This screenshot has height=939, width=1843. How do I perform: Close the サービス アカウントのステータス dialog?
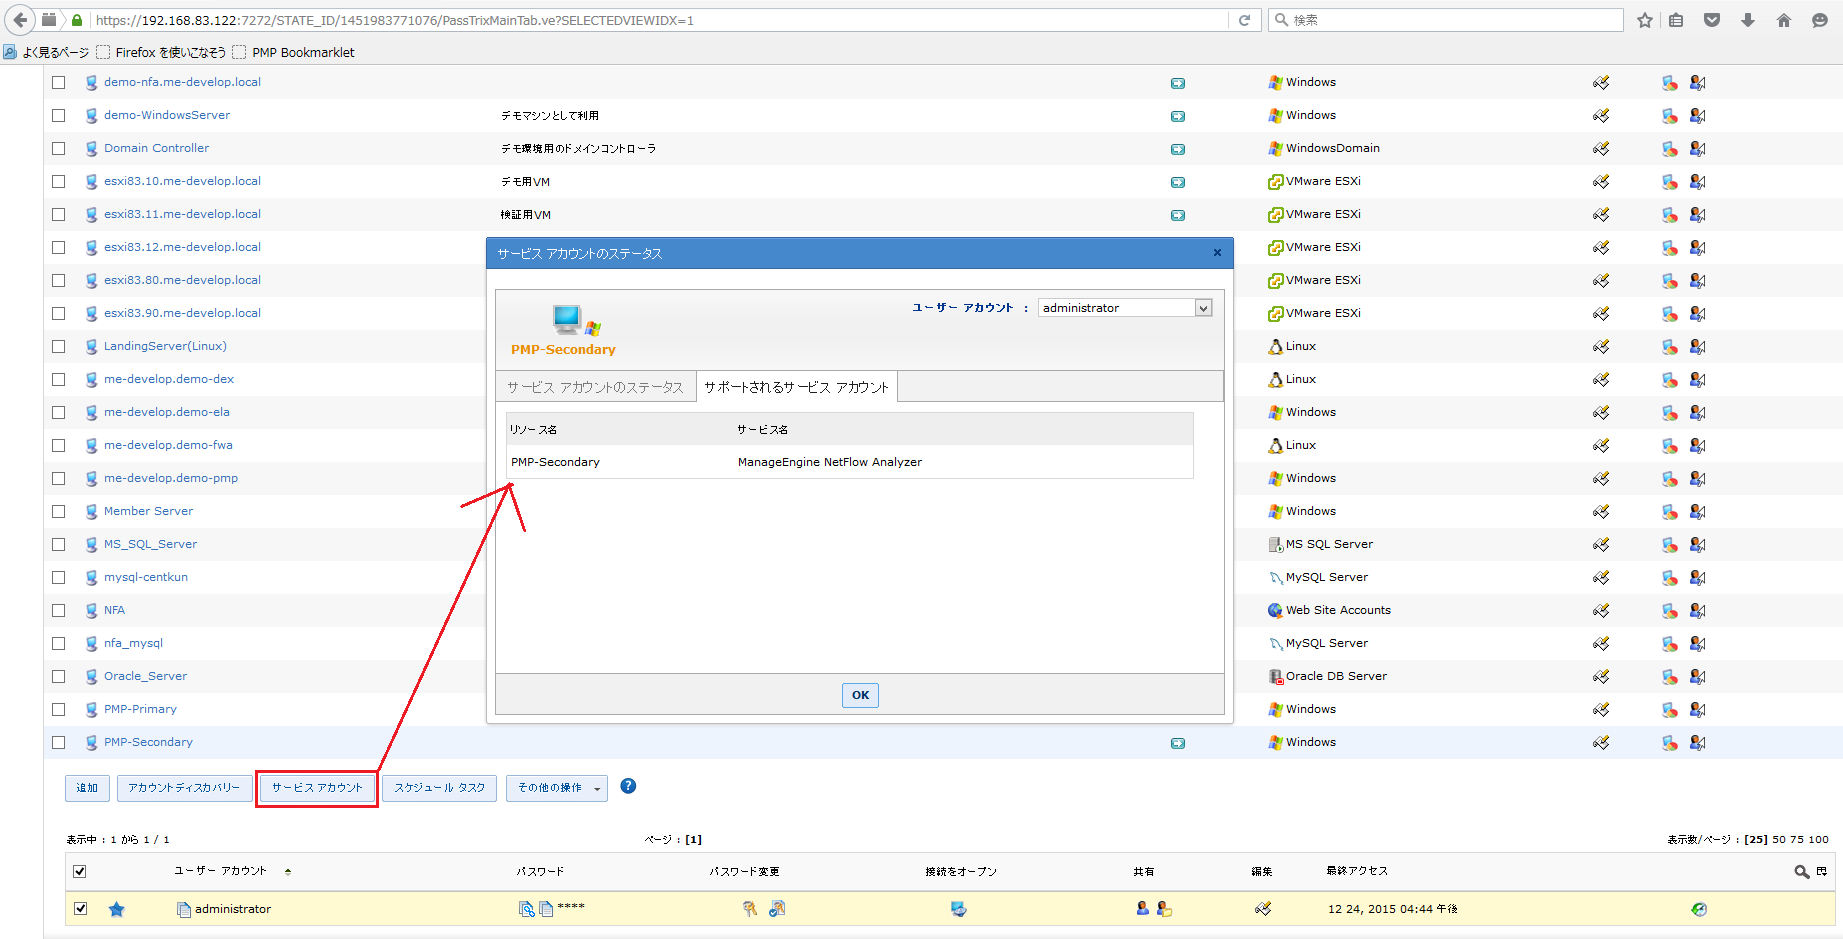coord(1217,253)
